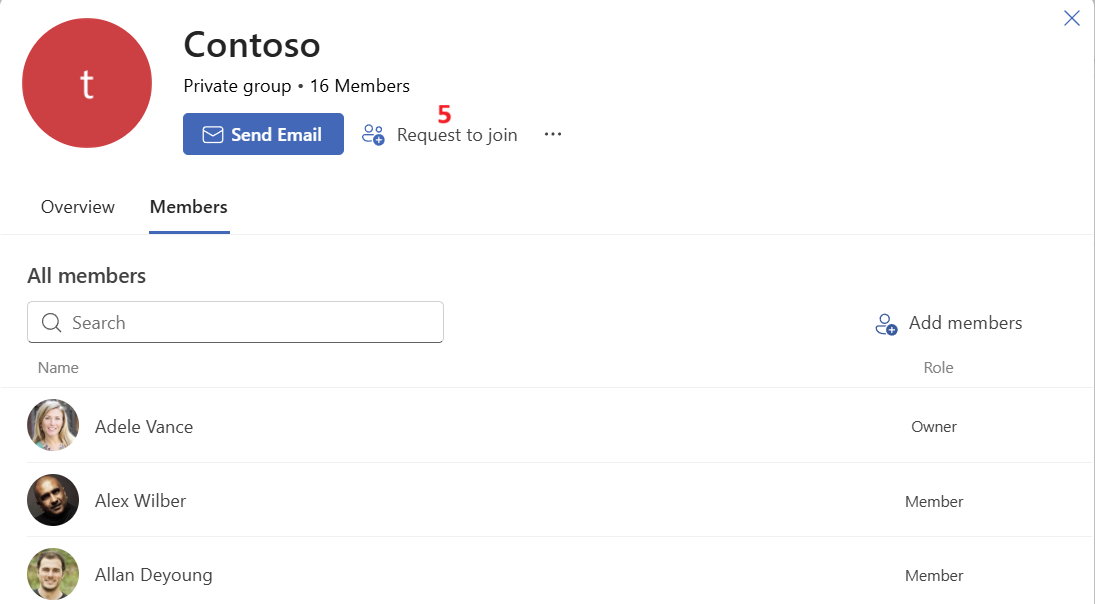Click Request to join
Viewport: 1095px width, 604px height.
click(457, 135)
